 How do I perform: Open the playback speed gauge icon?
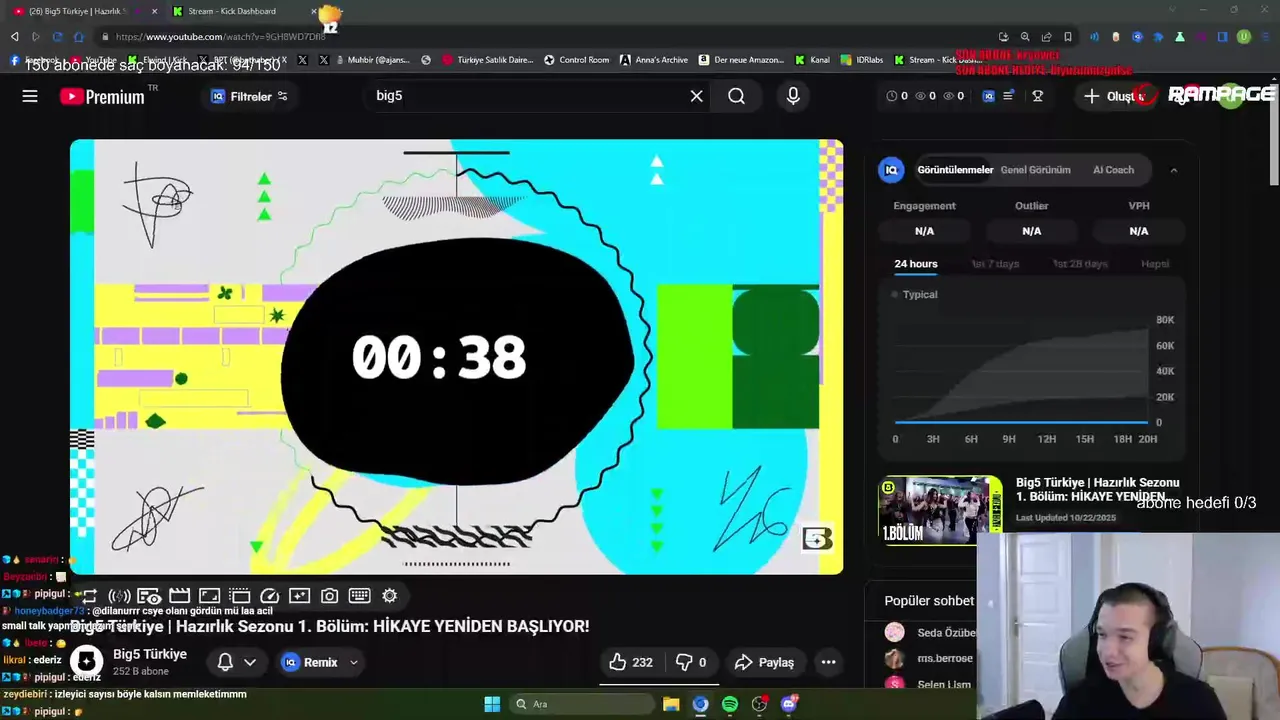click(269, 596)
